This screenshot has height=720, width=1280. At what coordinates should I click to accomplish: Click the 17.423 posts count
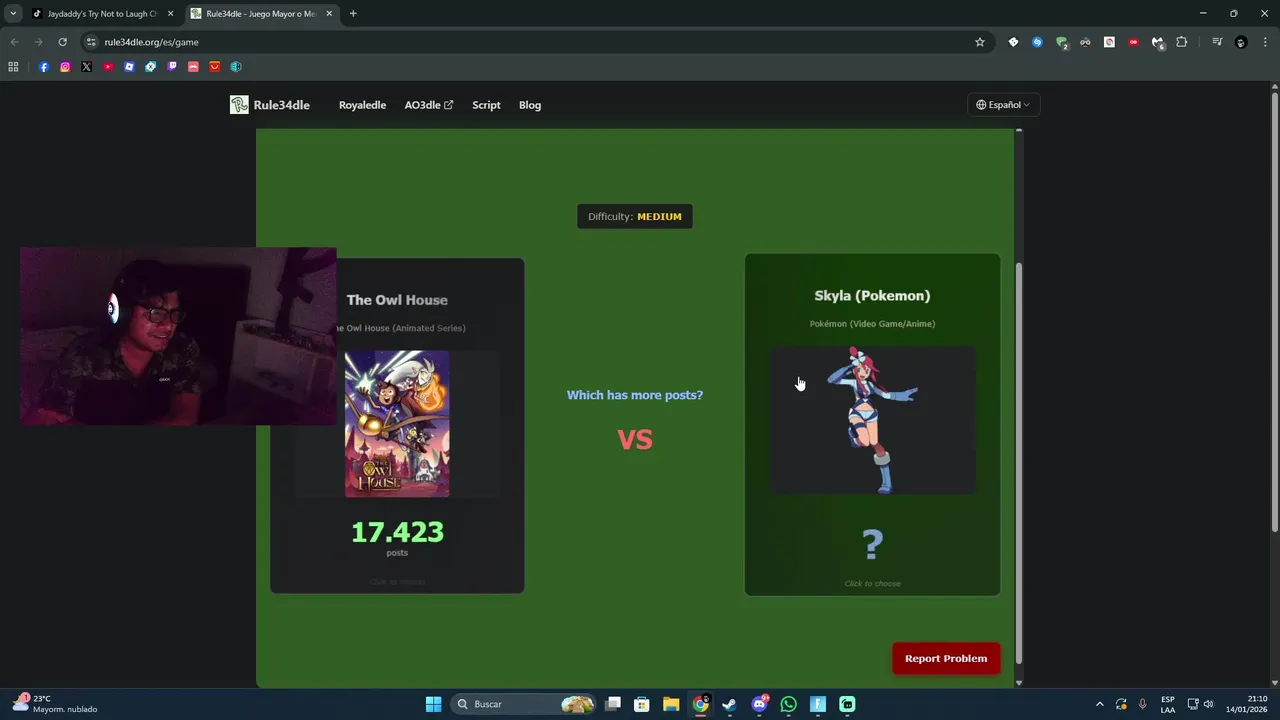pos(397,532)
